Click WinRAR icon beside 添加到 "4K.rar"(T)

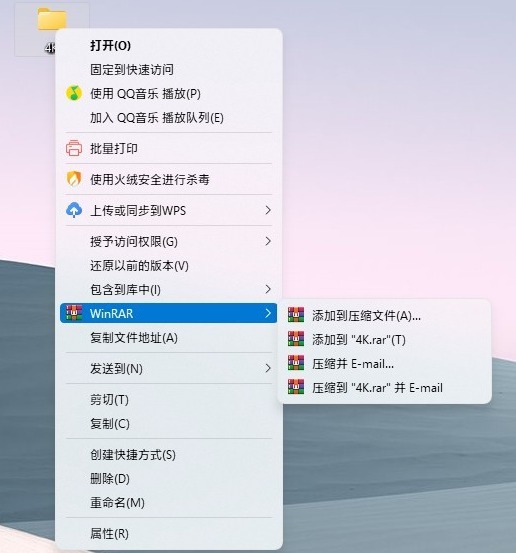[x=296, y=339]
